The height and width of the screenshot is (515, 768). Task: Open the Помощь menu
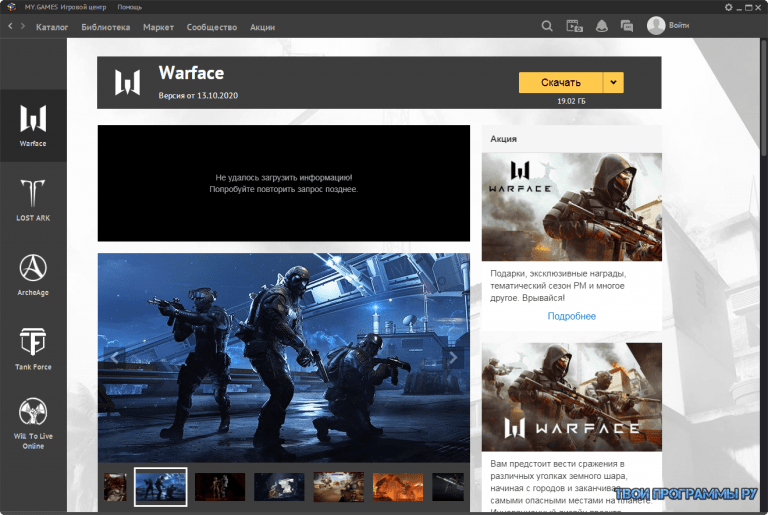[x=129, y=7]
